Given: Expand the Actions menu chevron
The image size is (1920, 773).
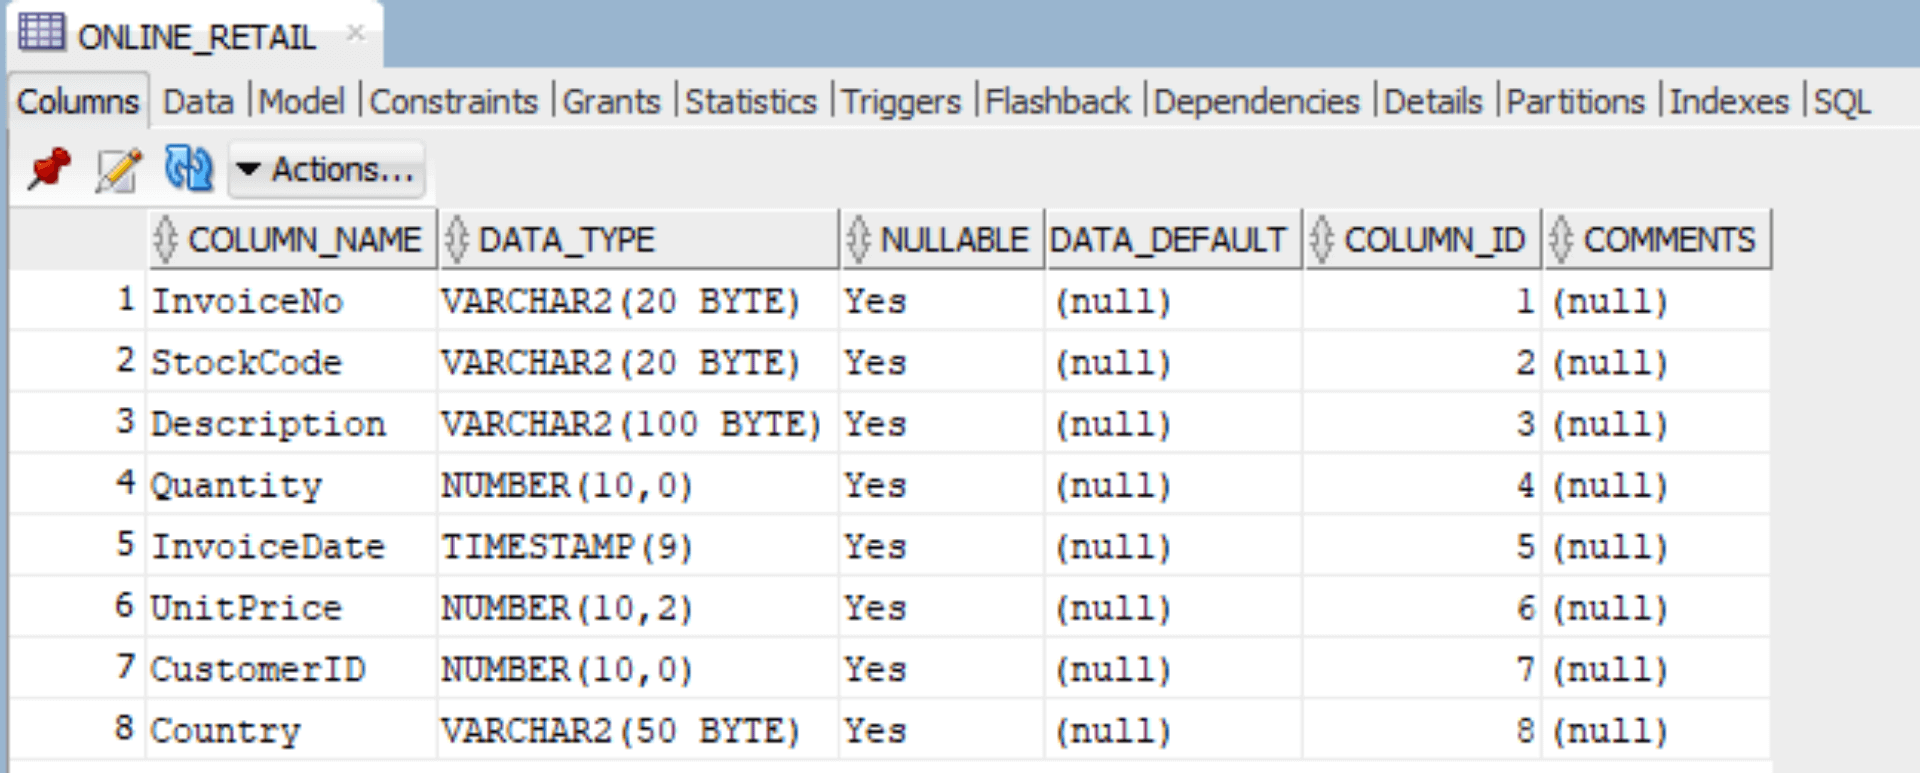Looking at the screenshot, I should [248, 169].
